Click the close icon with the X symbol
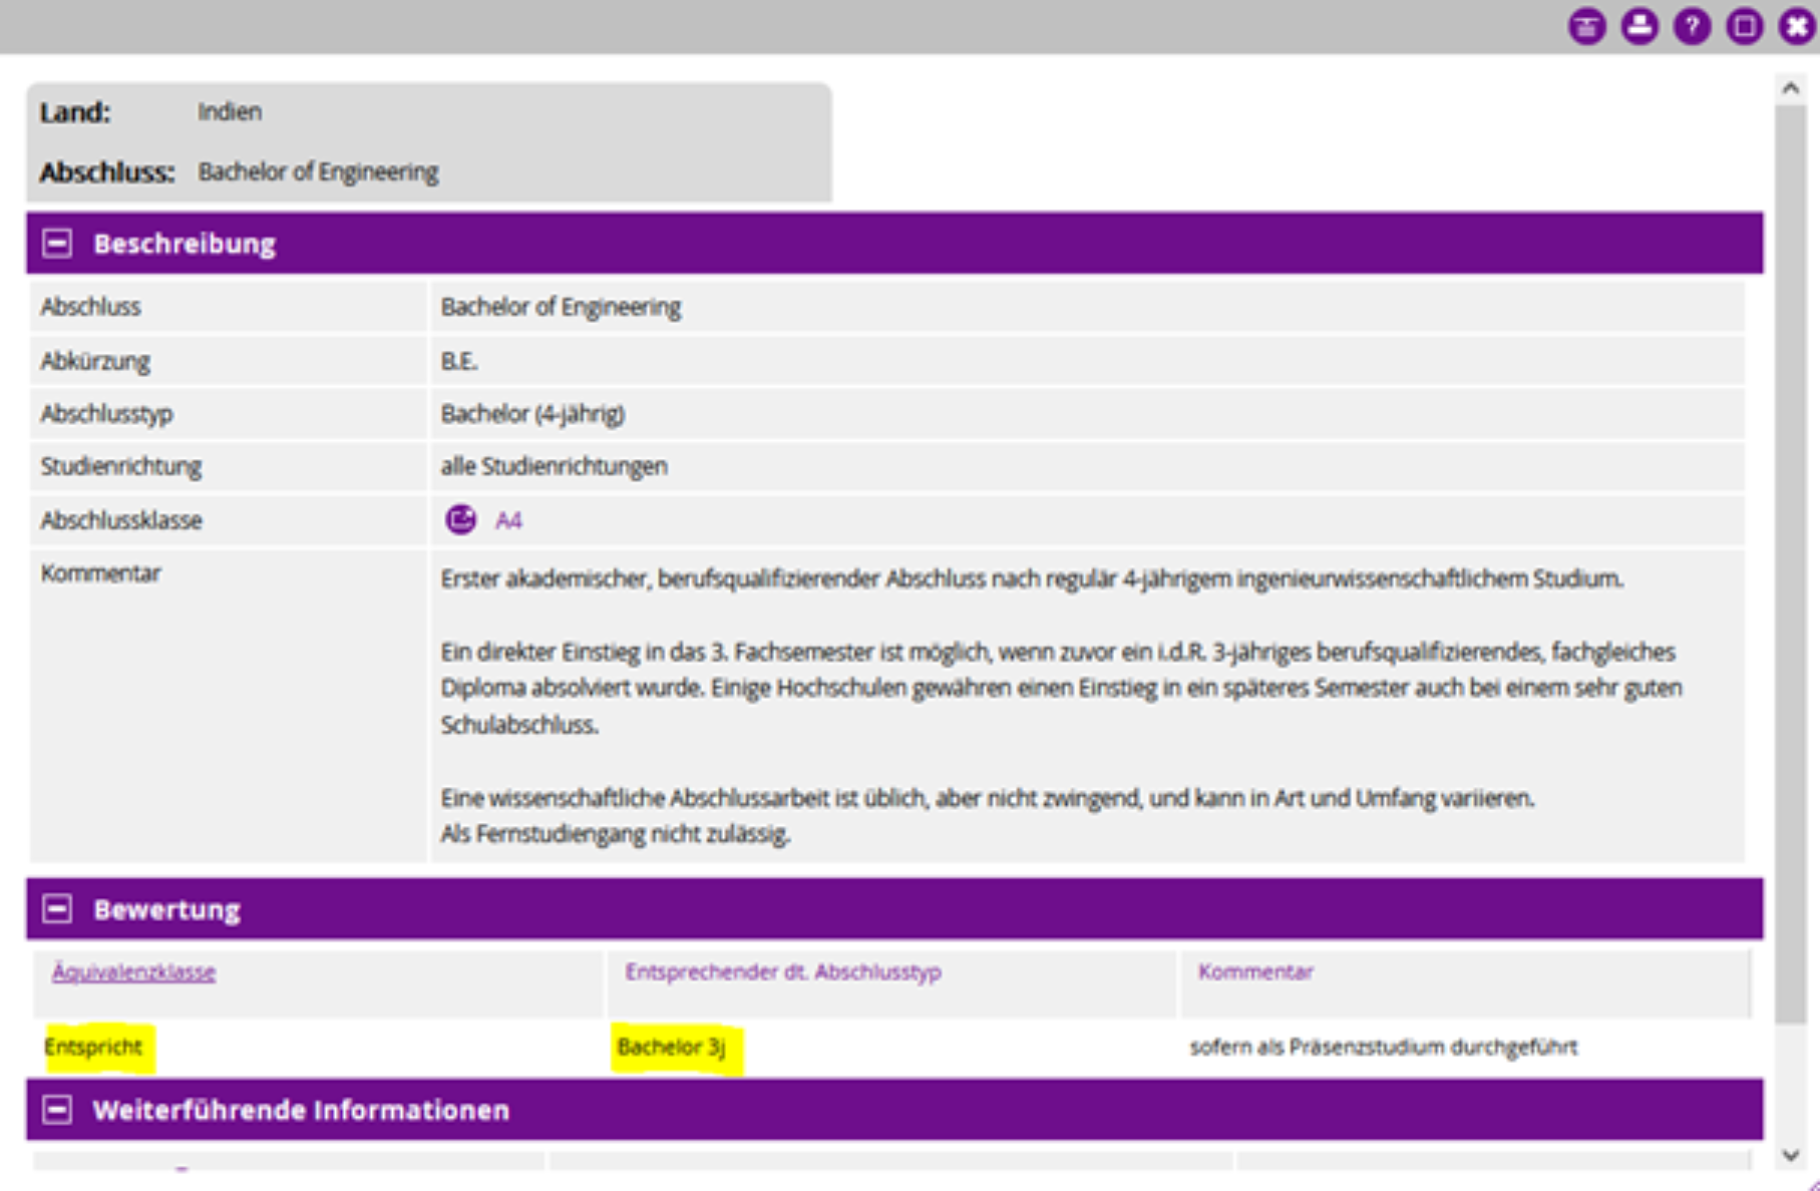The width and height of the screenshot is (1820, 1191). 1794,28
